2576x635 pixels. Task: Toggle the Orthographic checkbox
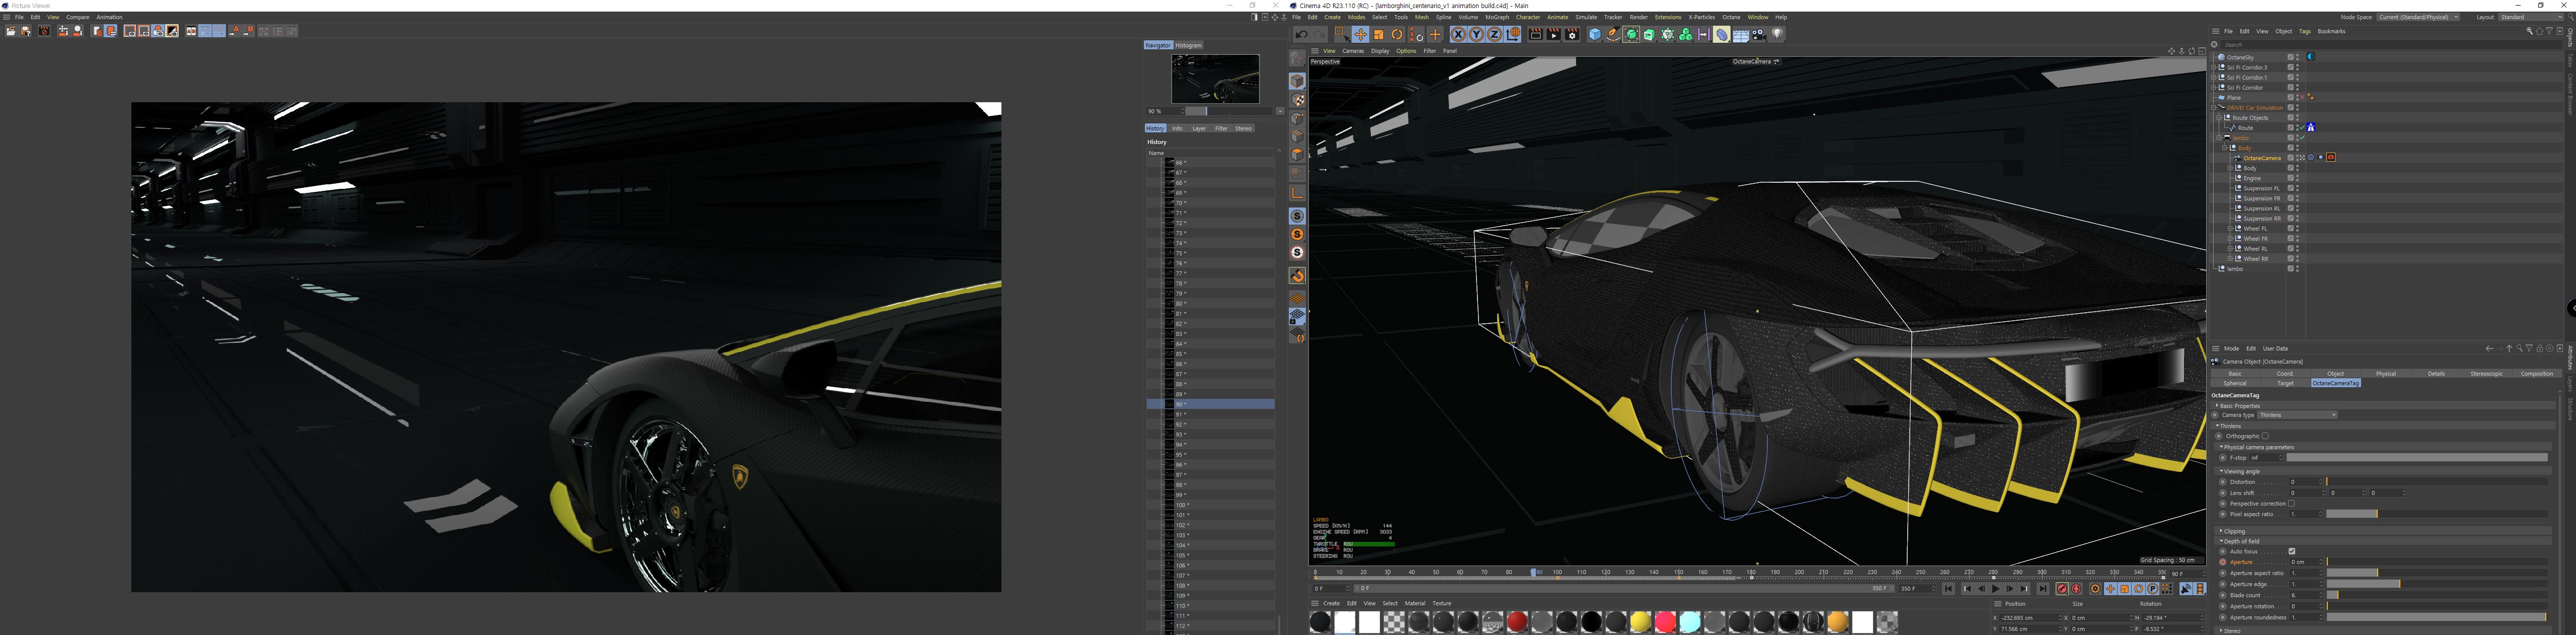(x=2266, y=436)
